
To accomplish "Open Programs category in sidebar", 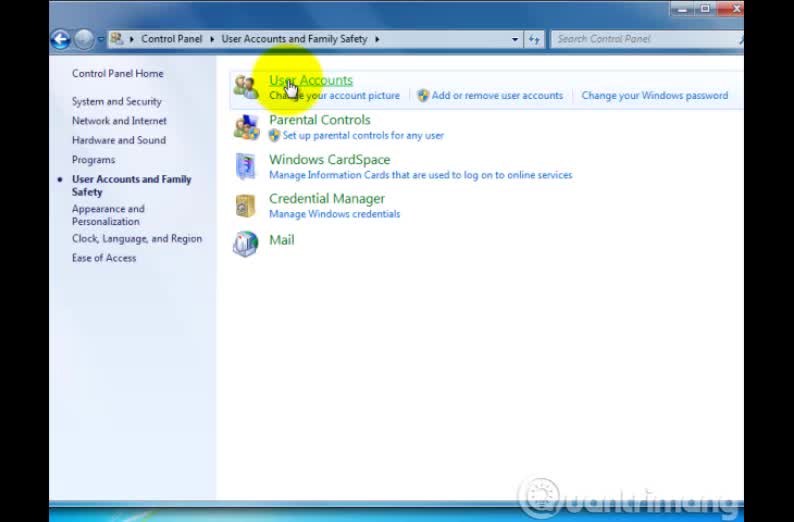I will 93,160.
